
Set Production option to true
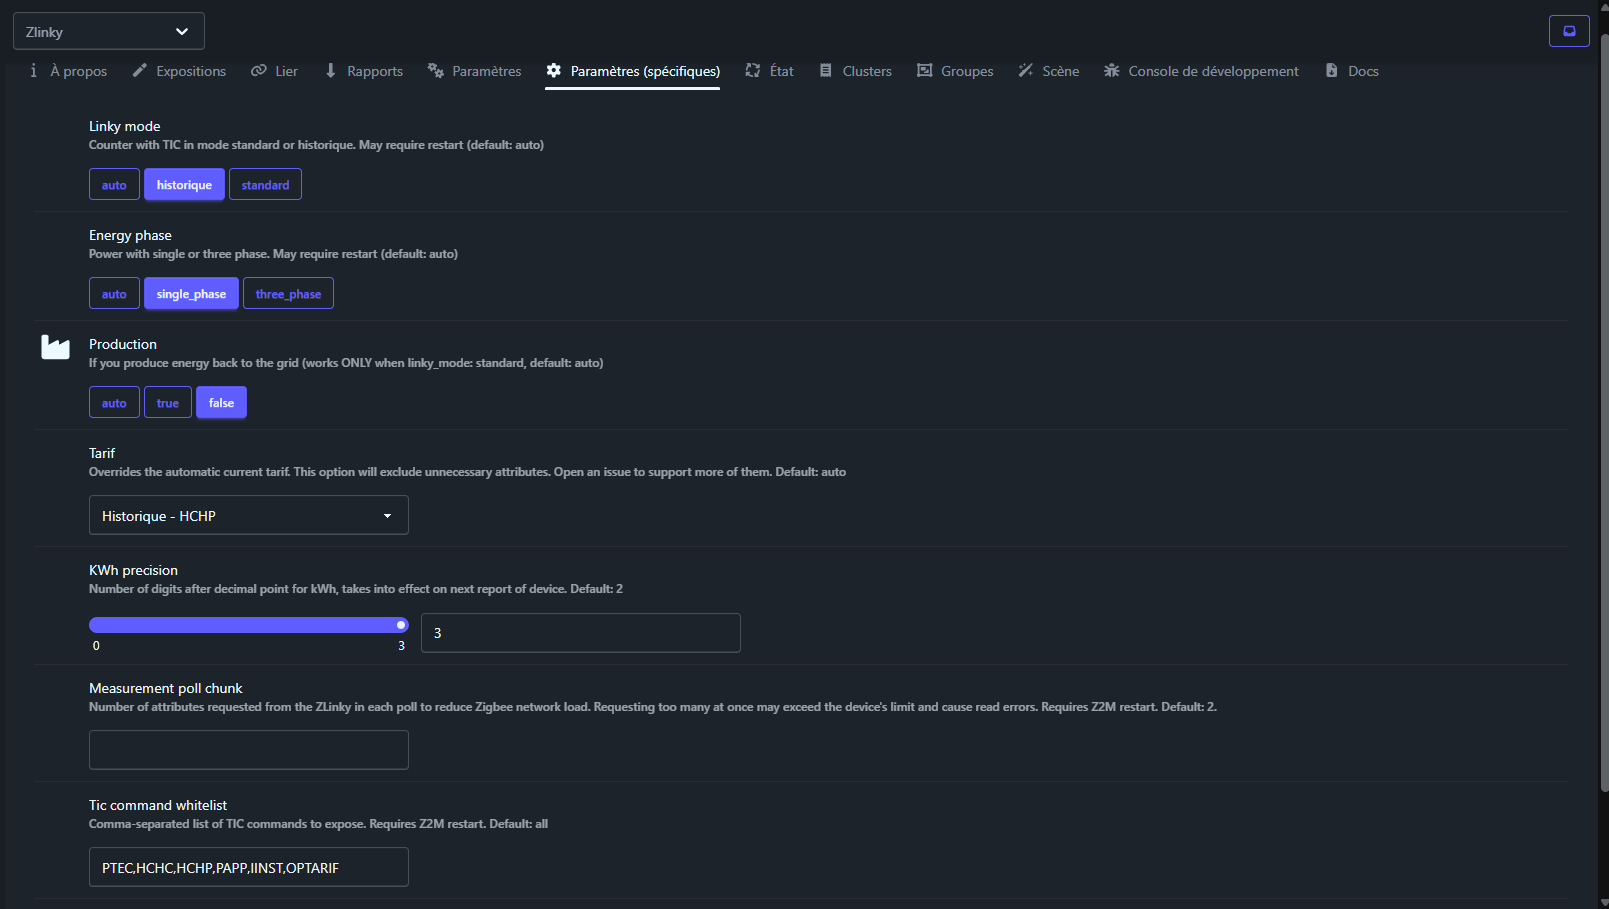click(168, 402)
